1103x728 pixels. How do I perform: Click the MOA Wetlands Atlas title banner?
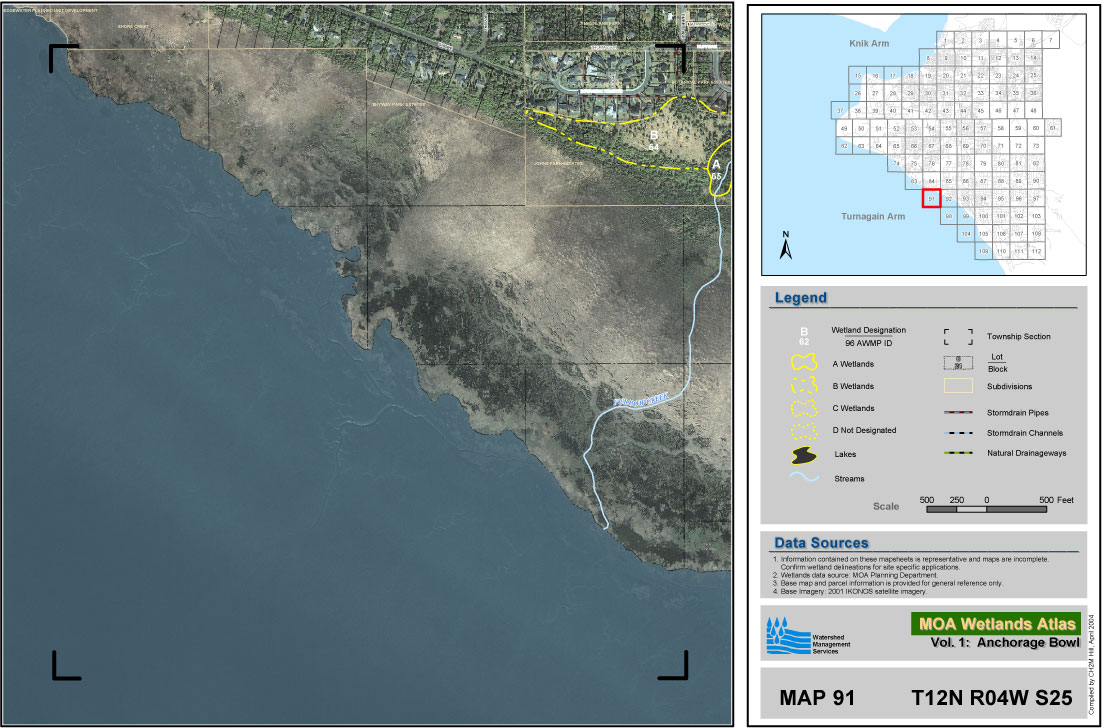[x=995, y=624]
